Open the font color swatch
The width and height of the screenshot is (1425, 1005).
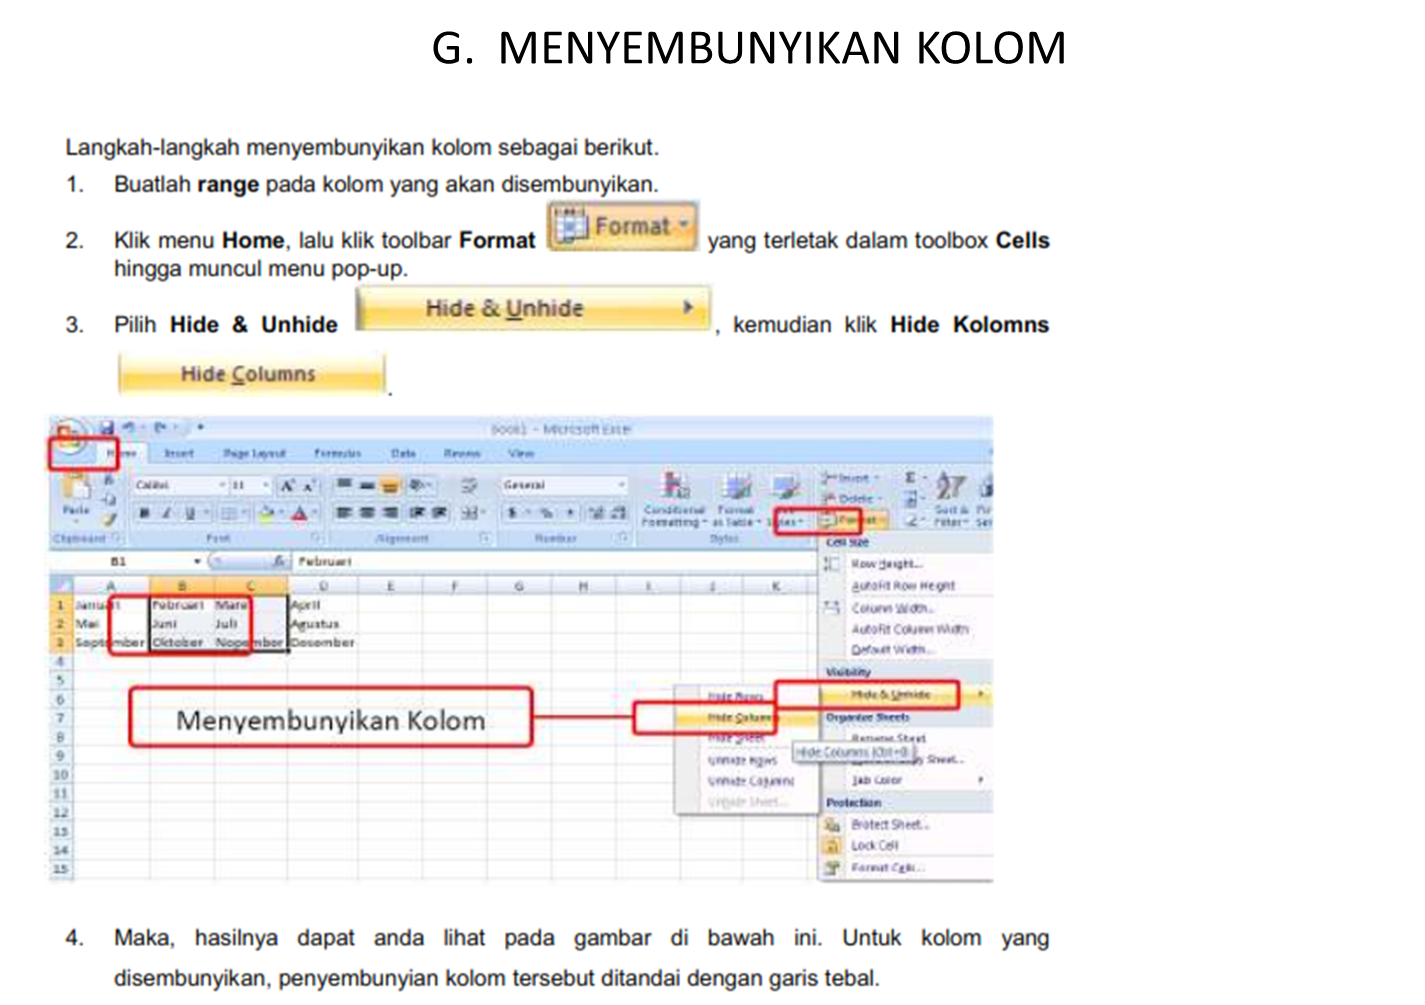click(300, 512)
